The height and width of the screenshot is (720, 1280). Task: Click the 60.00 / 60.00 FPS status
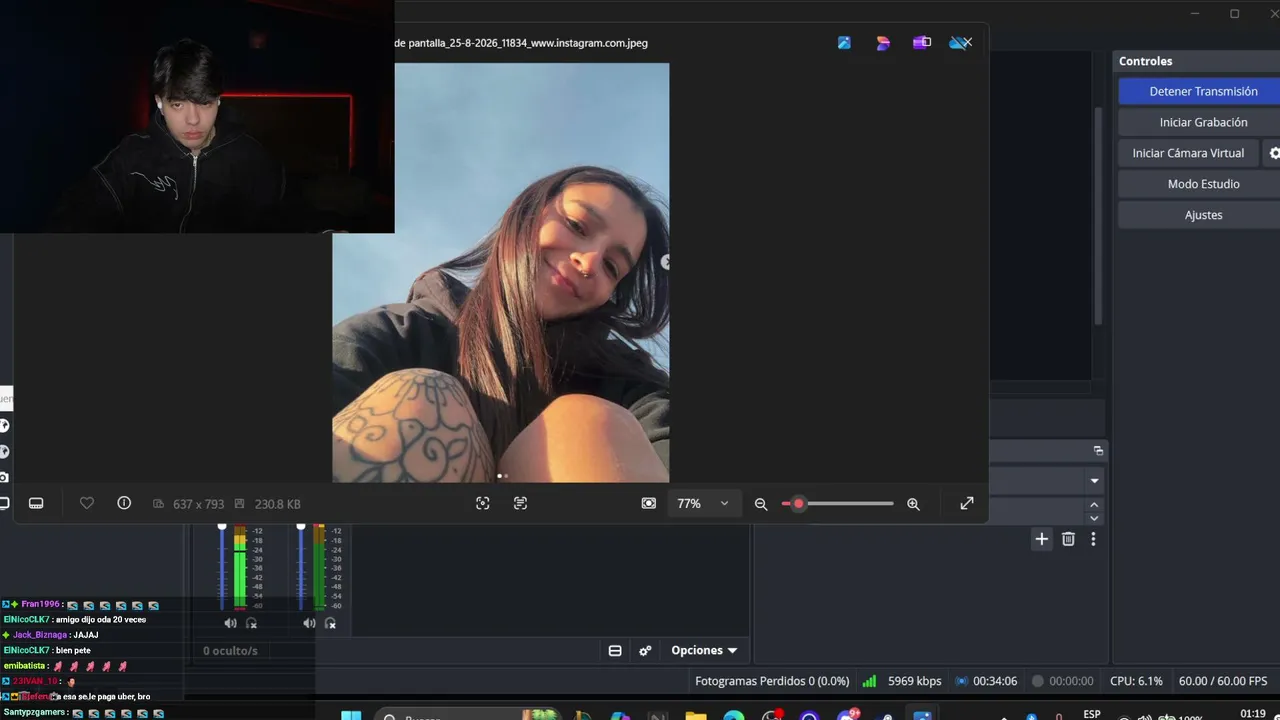tap(1223, 681)
